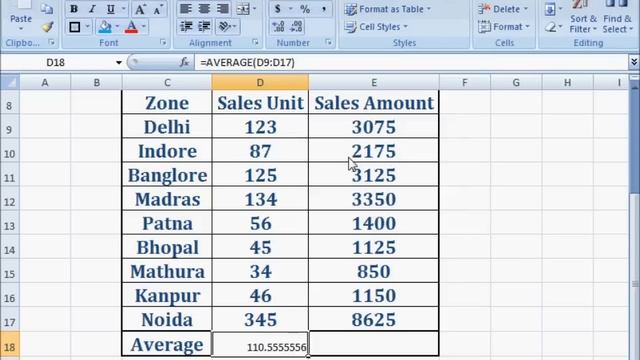Open Format cells menu
This screenshot has height=360, width=640.
tap(504, 27)
